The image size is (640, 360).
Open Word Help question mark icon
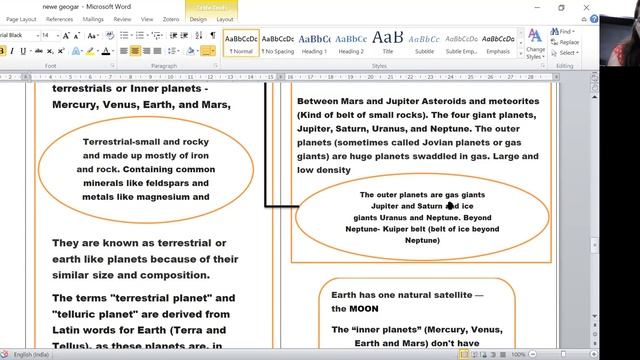pyautogui.click(x=594, y=19)
